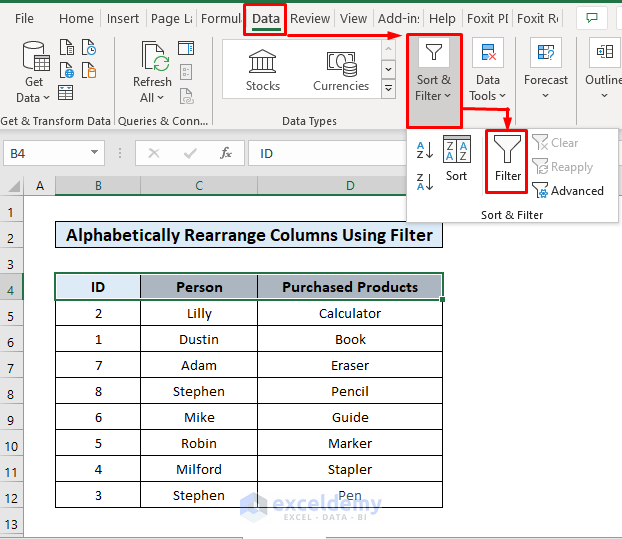This screenshot has height=539, width=622.
Task: Open the Outline dropdown
Action: (603, 70)
